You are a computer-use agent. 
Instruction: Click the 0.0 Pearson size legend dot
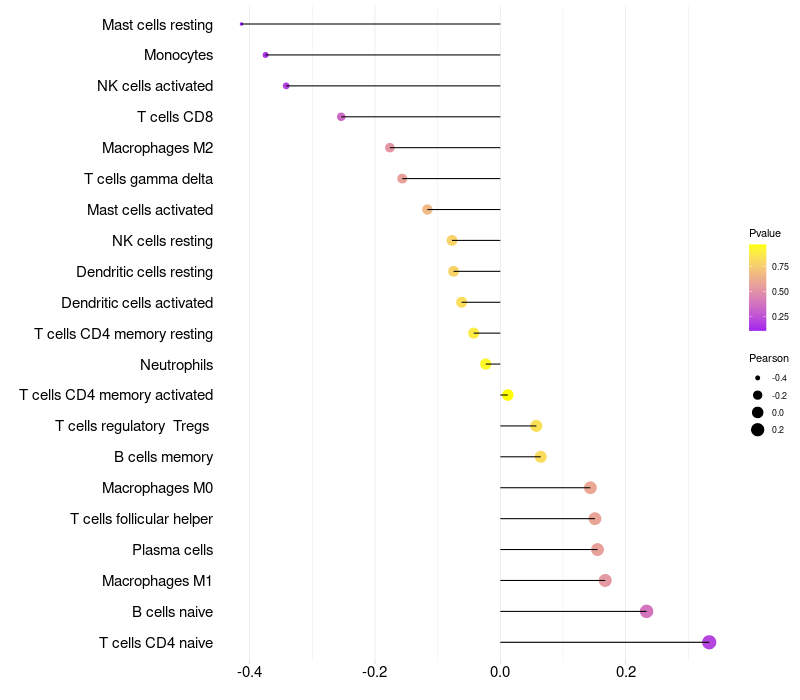[758, 412]
